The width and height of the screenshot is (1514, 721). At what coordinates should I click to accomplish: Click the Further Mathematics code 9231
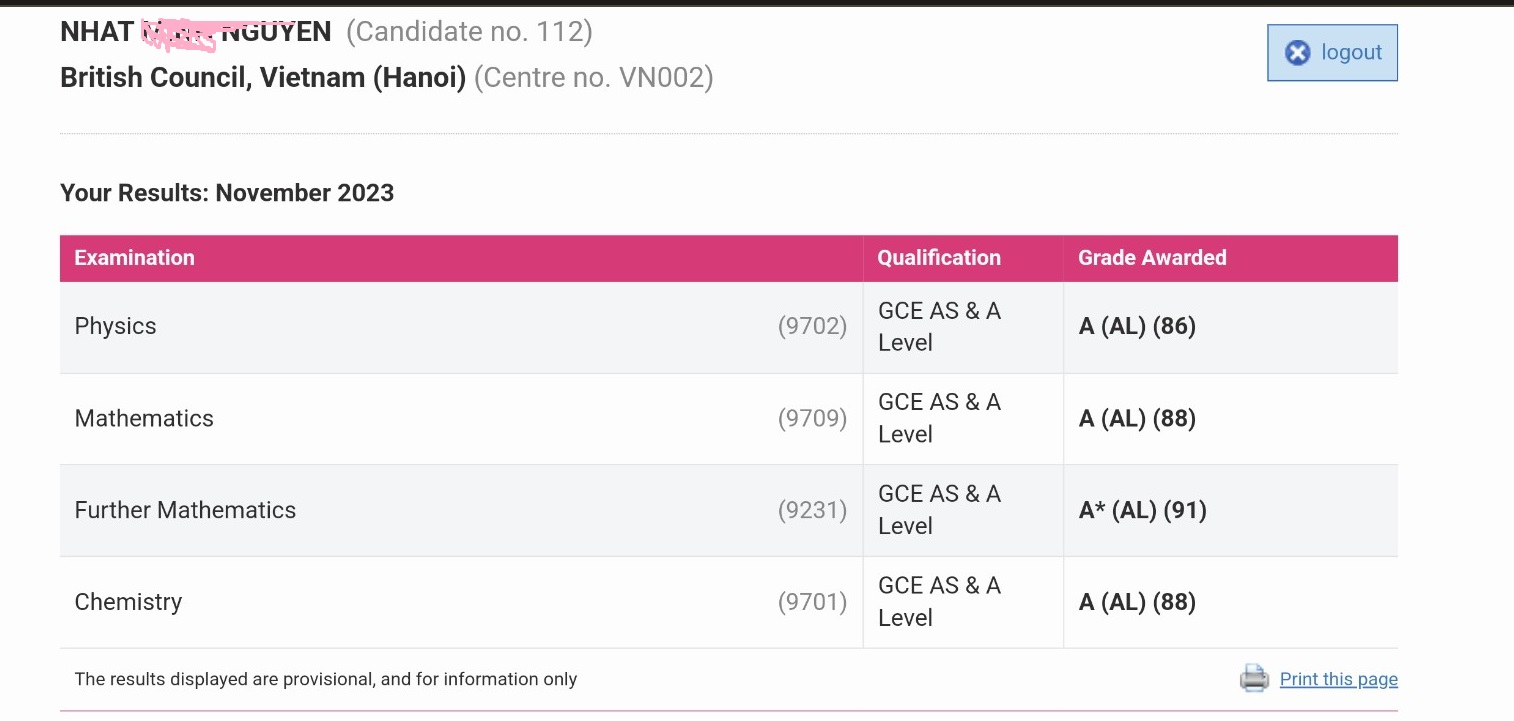812,510
